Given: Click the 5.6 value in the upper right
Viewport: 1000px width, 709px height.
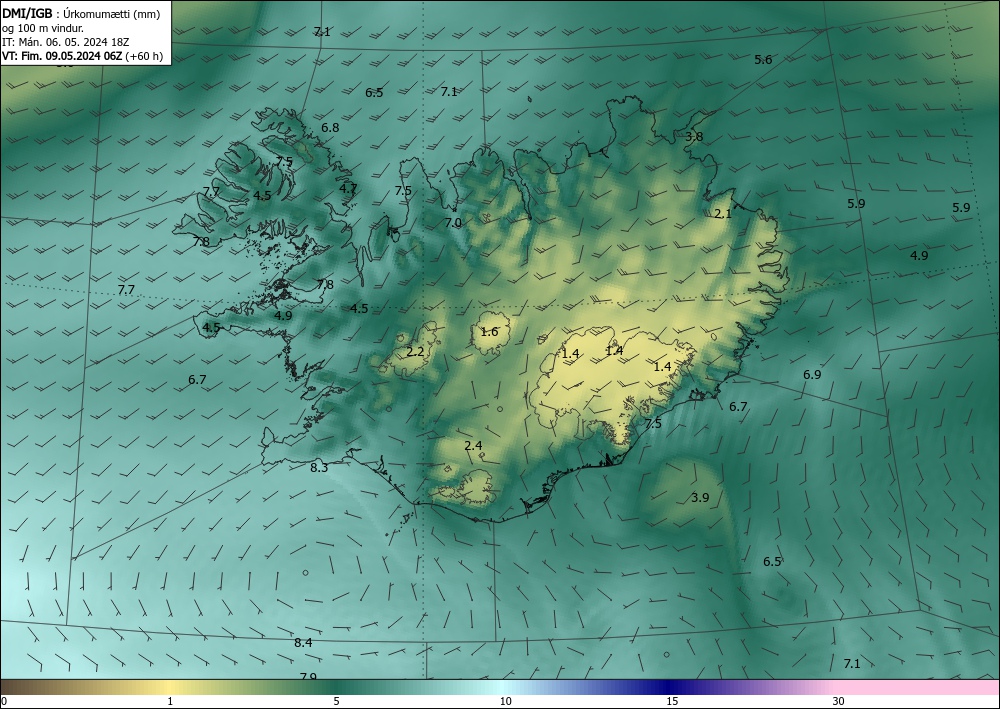Looking at the screenshot, I should click(763, 60).
